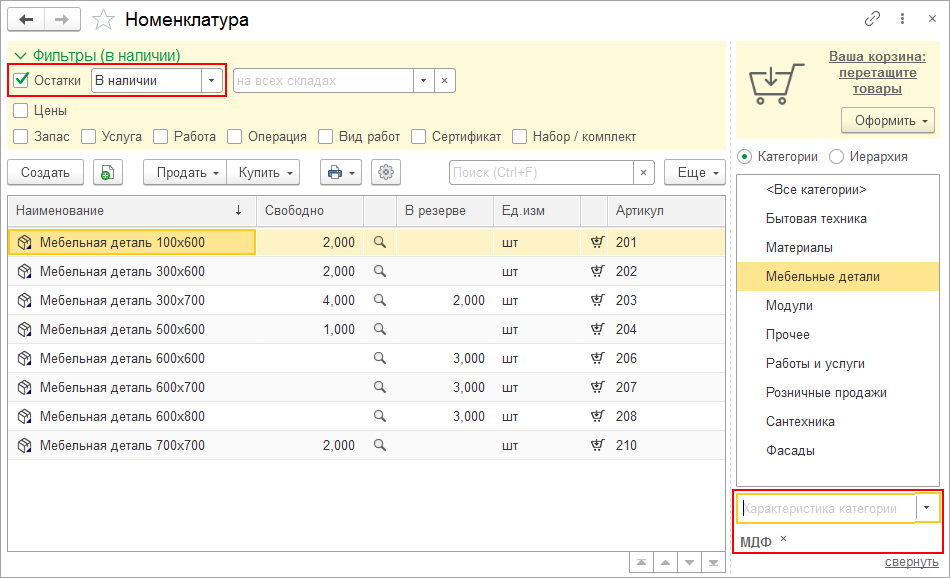Toggle sort arrow in Наименование column header
This screenshot has height=578, width=950.
pyautogui.click(x=239, y=210)
